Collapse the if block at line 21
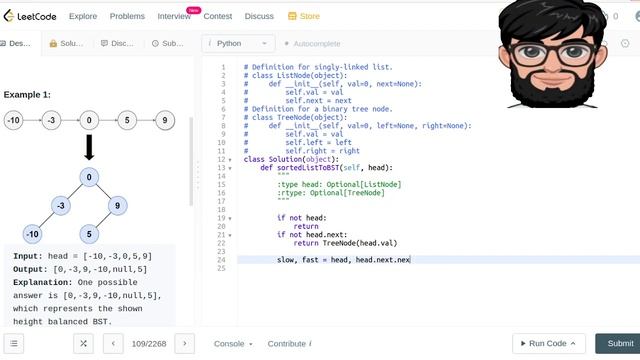The height and width of the screenshot is (360, 640). click(230, 235)
